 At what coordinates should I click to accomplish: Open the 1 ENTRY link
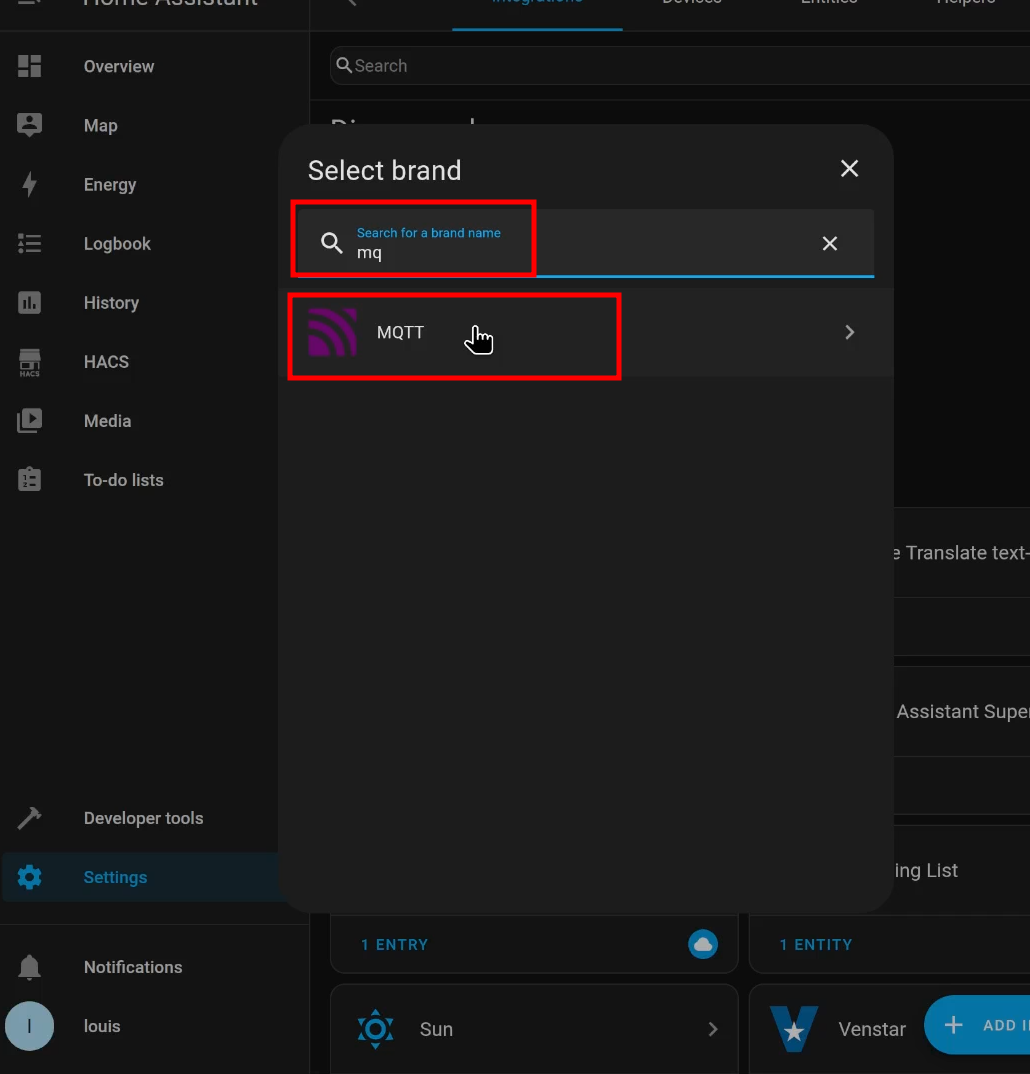point(394,945)
